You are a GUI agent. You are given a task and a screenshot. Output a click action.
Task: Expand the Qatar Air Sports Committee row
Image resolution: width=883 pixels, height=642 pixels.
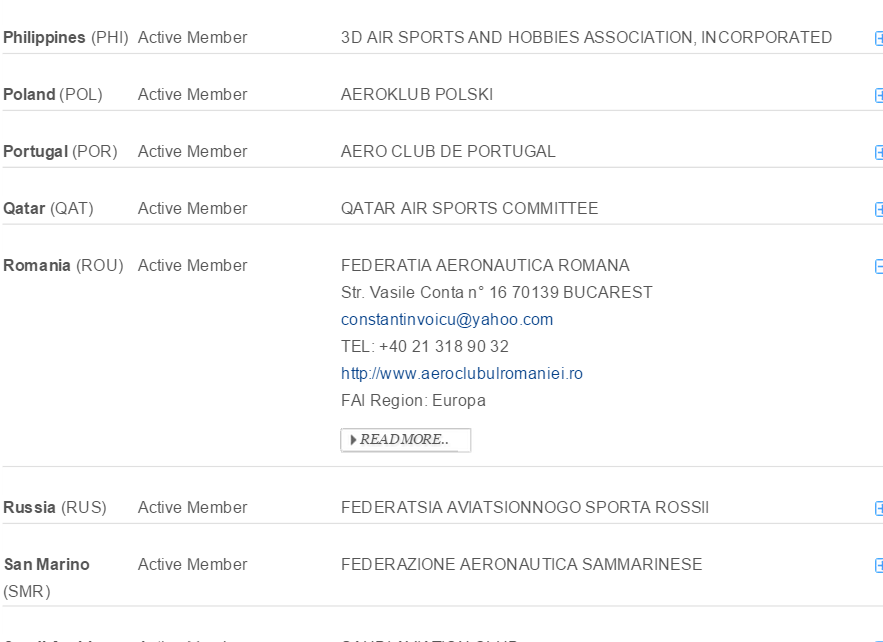click(879, 210)
